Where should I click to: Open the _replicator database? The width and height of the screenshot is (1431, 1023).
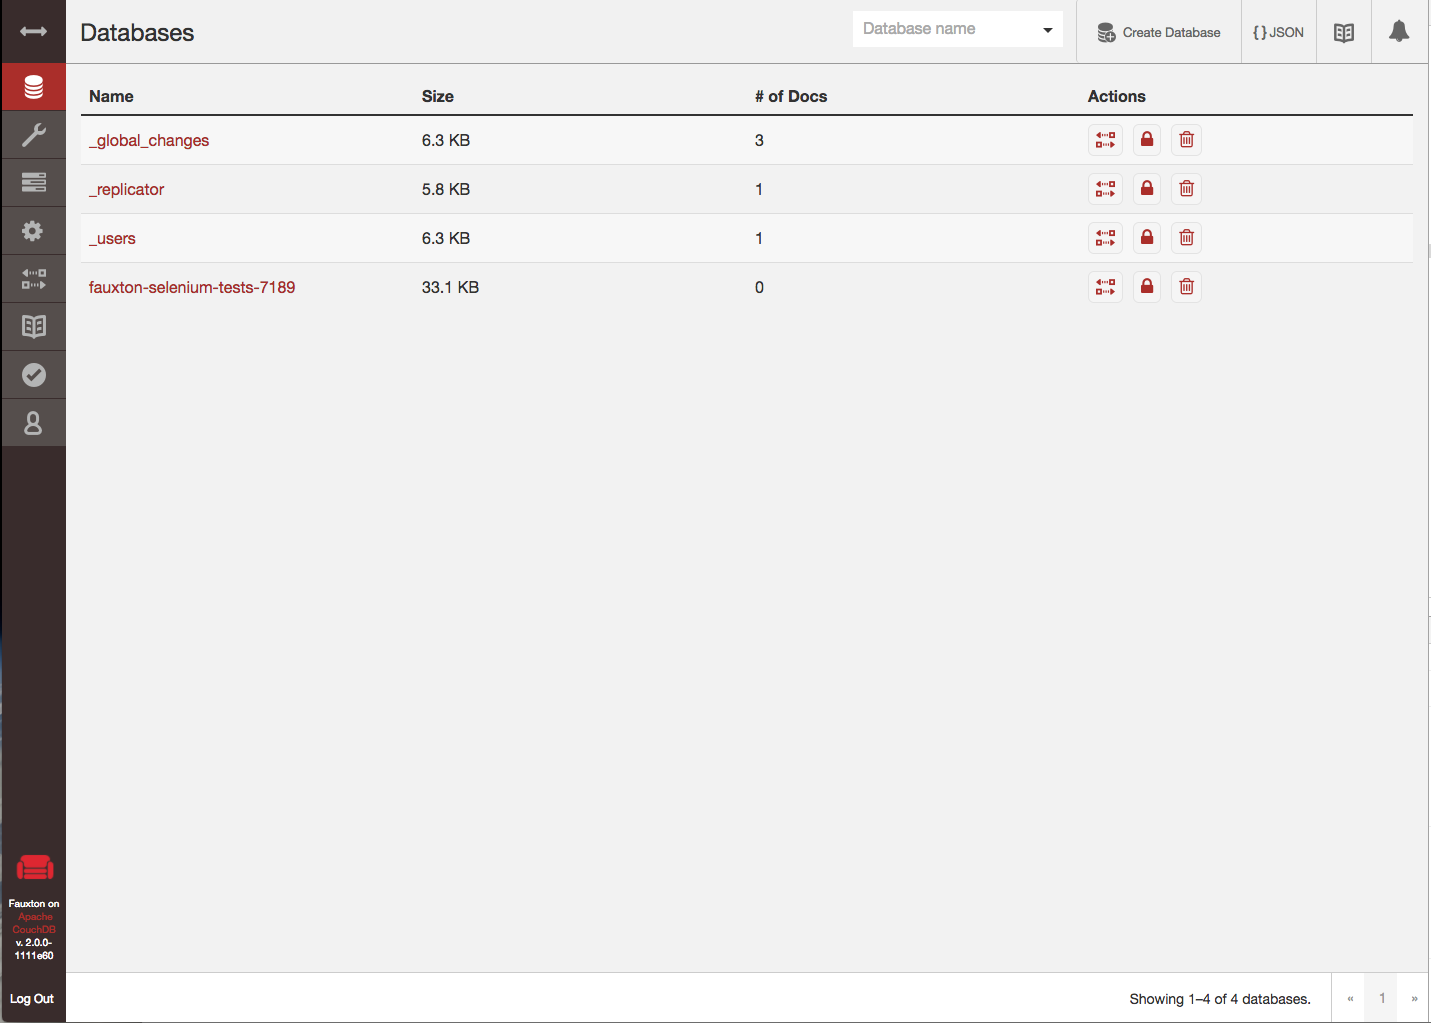126,189
